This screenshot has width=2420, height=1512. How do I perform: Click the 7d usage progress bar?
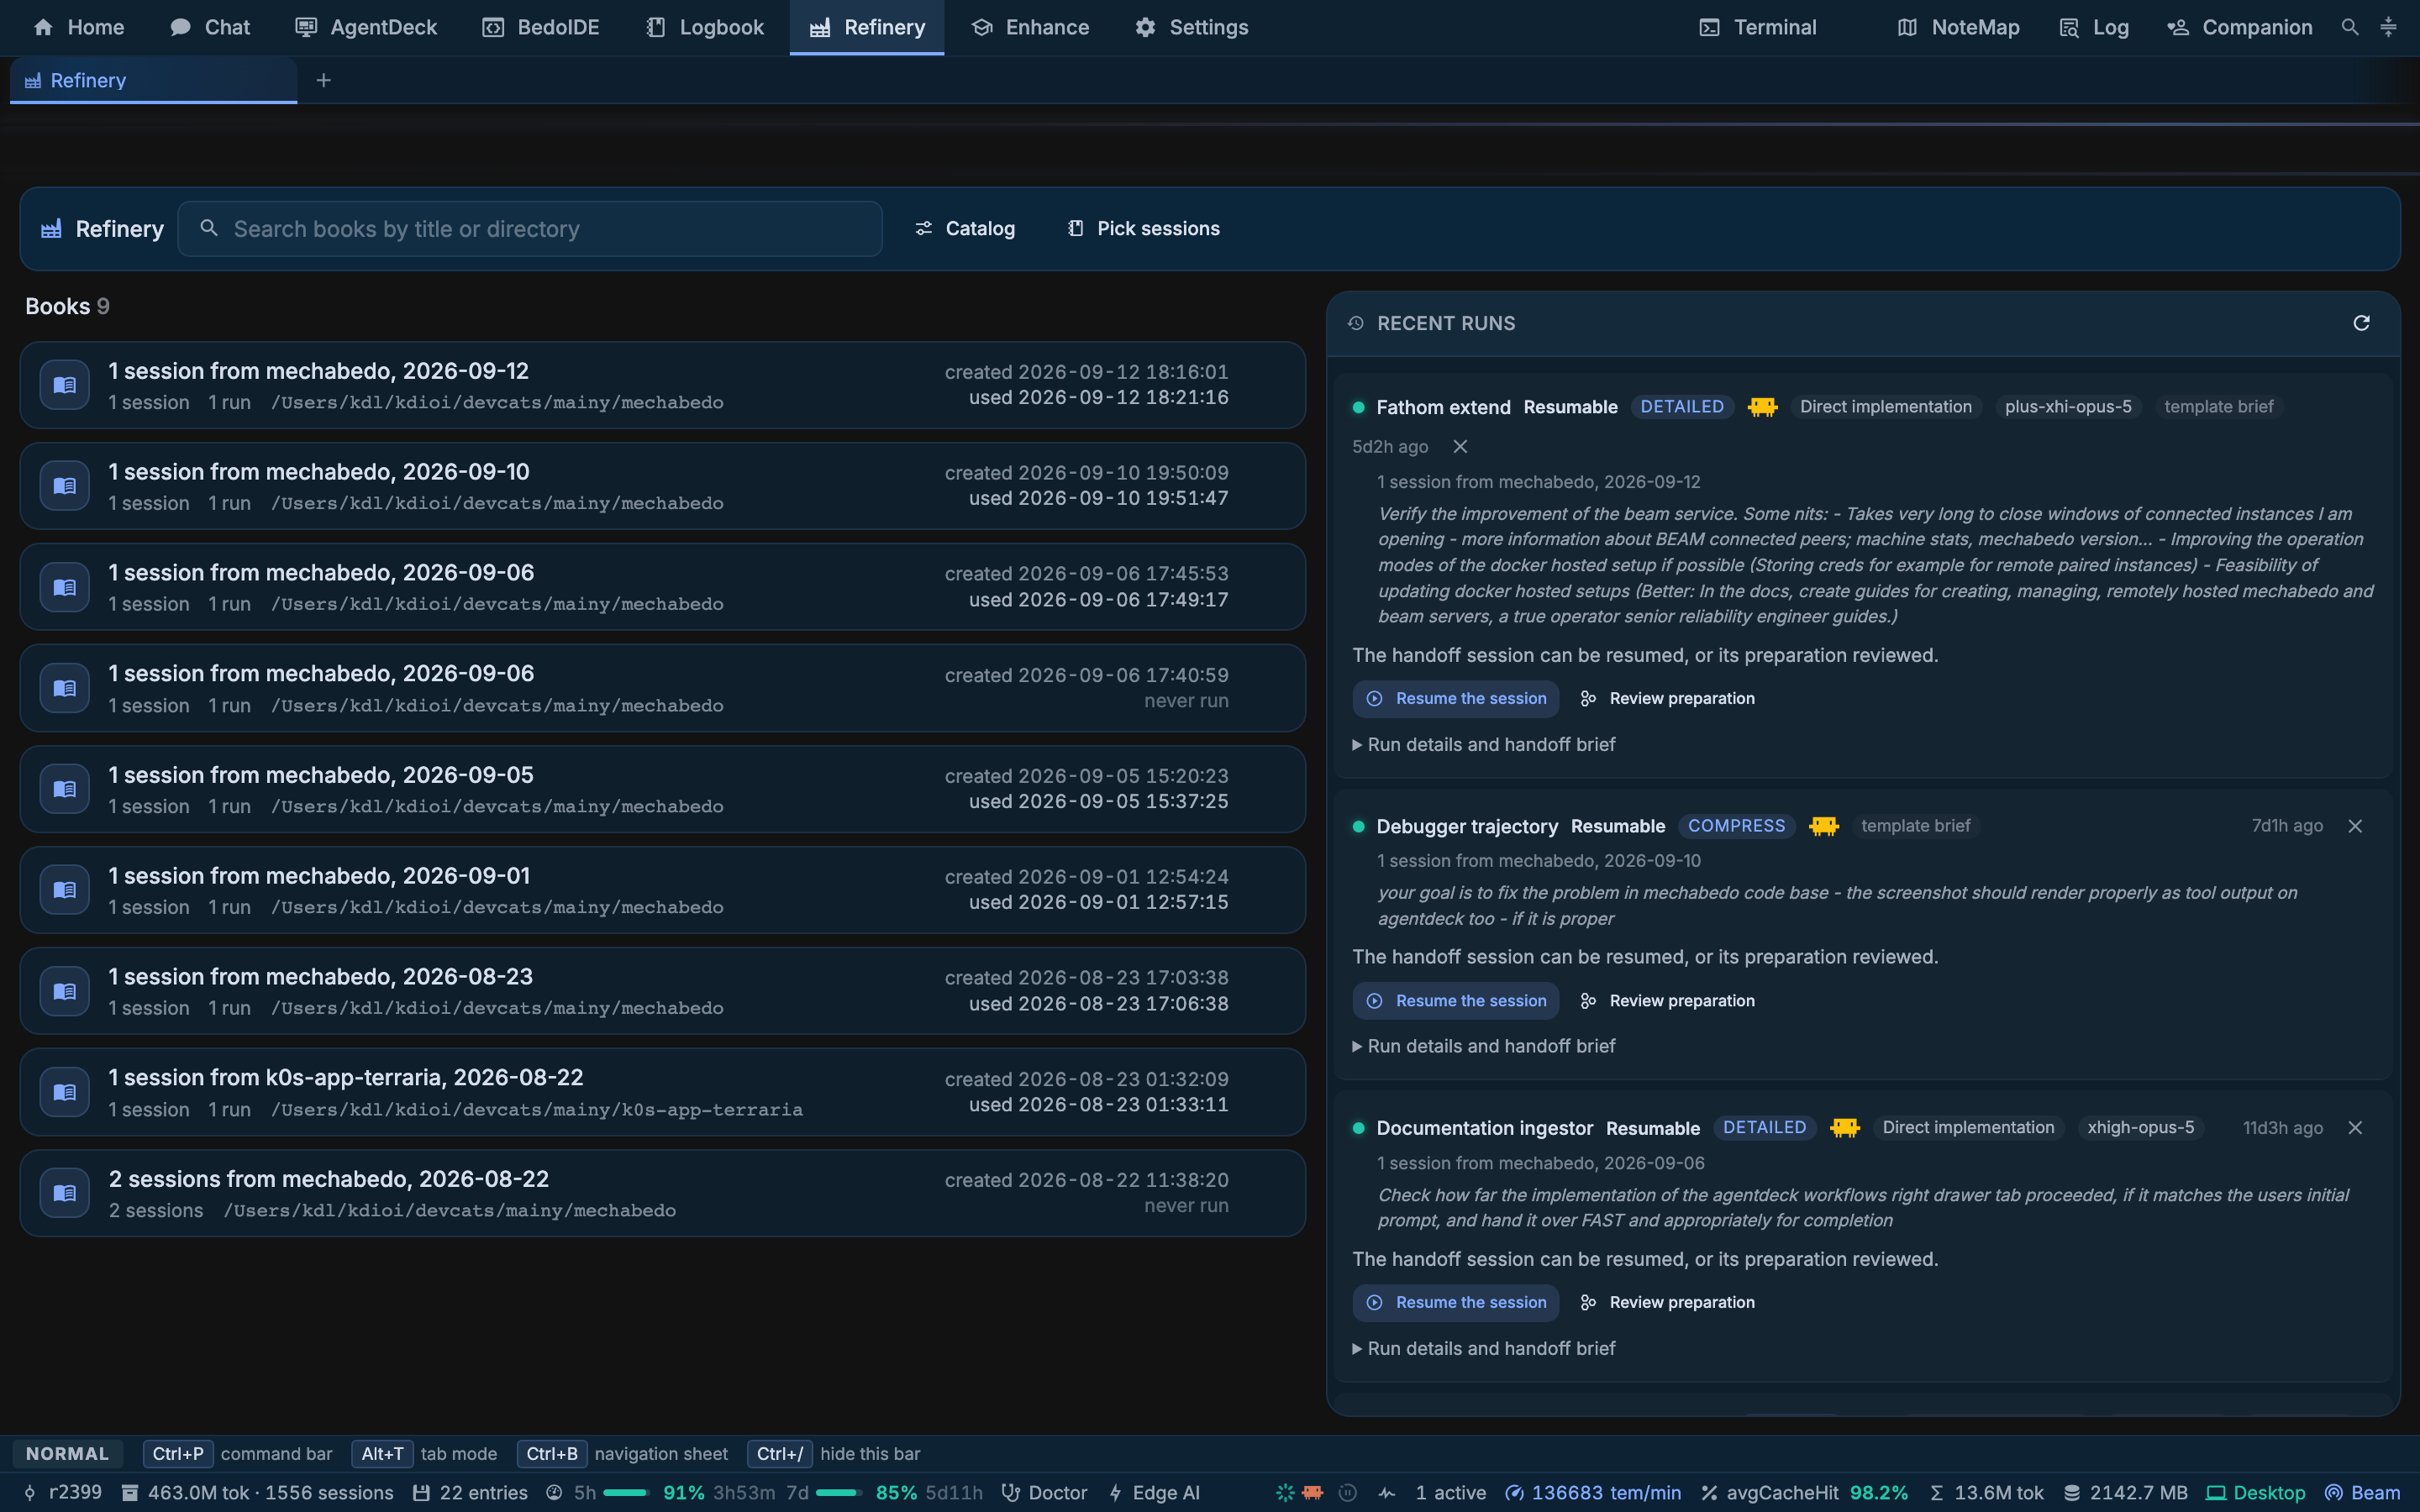click(x=839, y=1493)
